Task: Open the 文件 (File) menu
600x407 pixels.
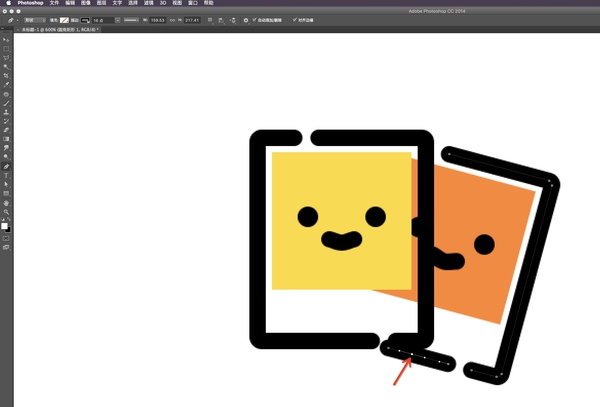Action: coord(54,3)
